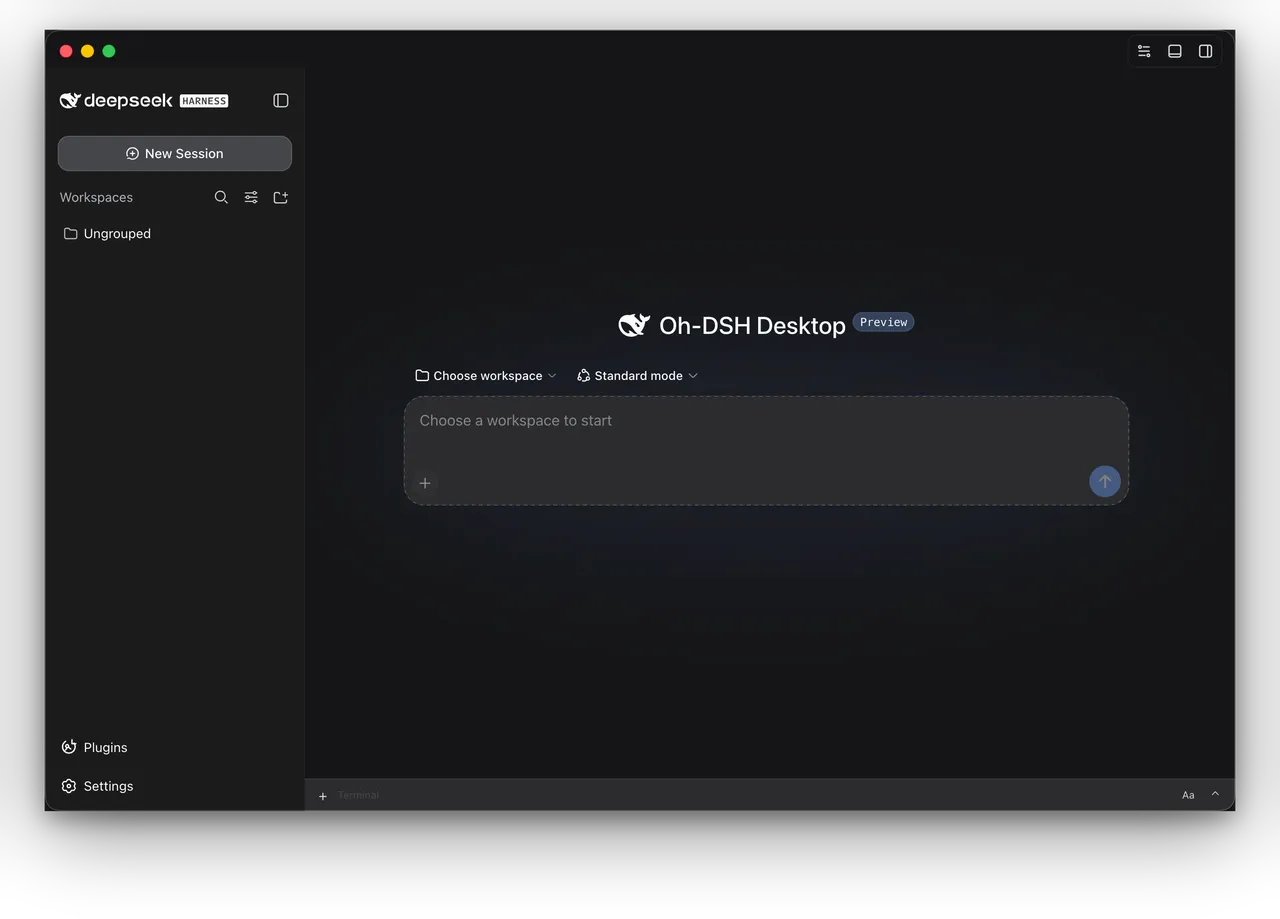The image size is (1280, 919).
Task: Add a new workspace folder icon
Action: coord(281,197)
